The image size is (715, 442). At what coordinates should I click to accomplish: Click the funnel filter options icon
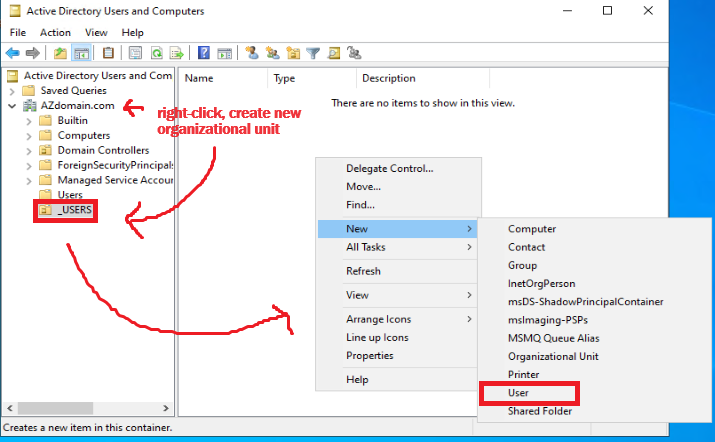click(313, 53)
